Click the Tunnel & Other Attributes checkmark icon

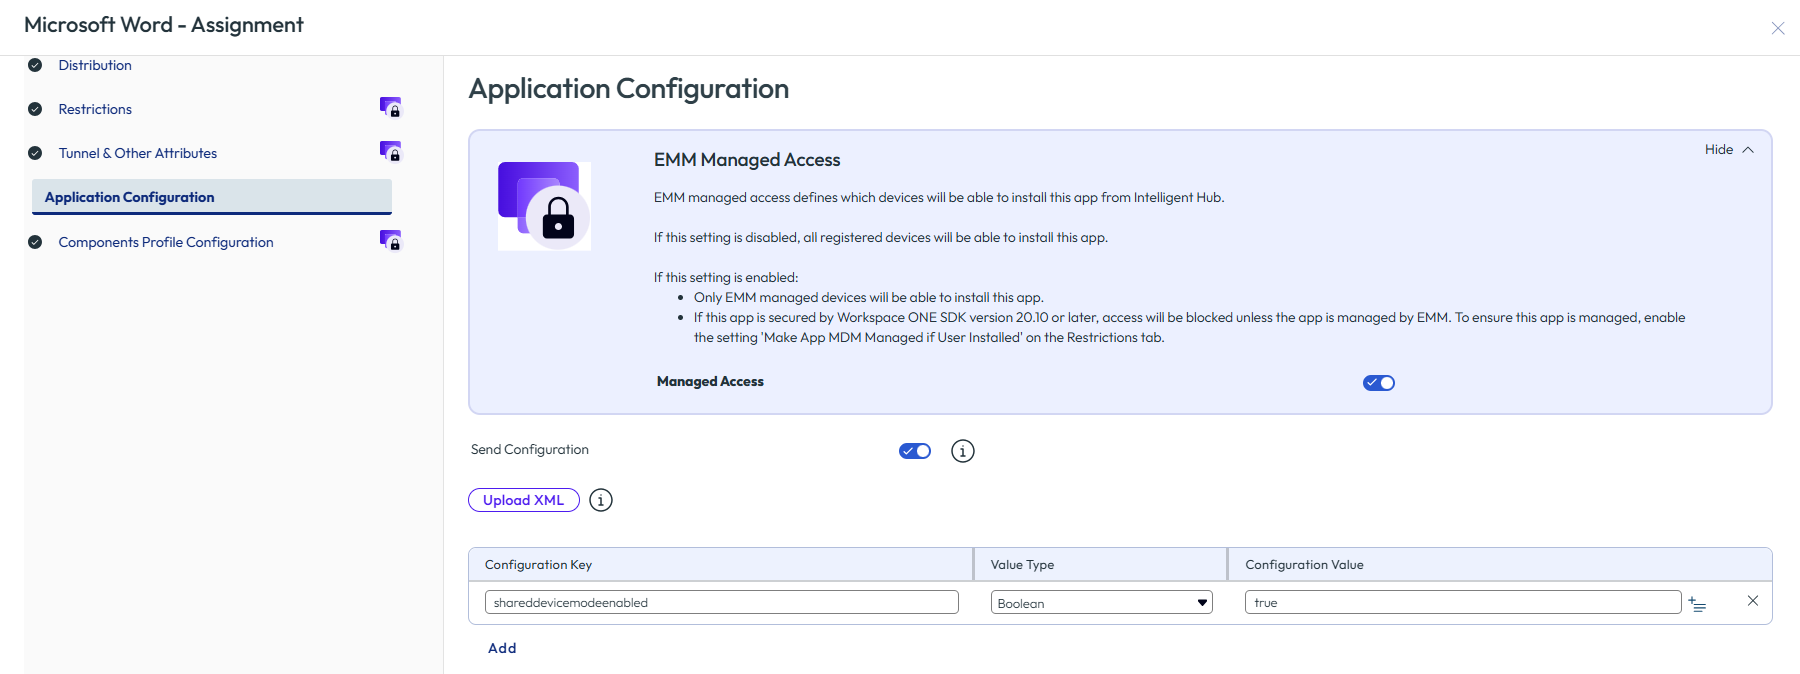click(x=35, y=153)
